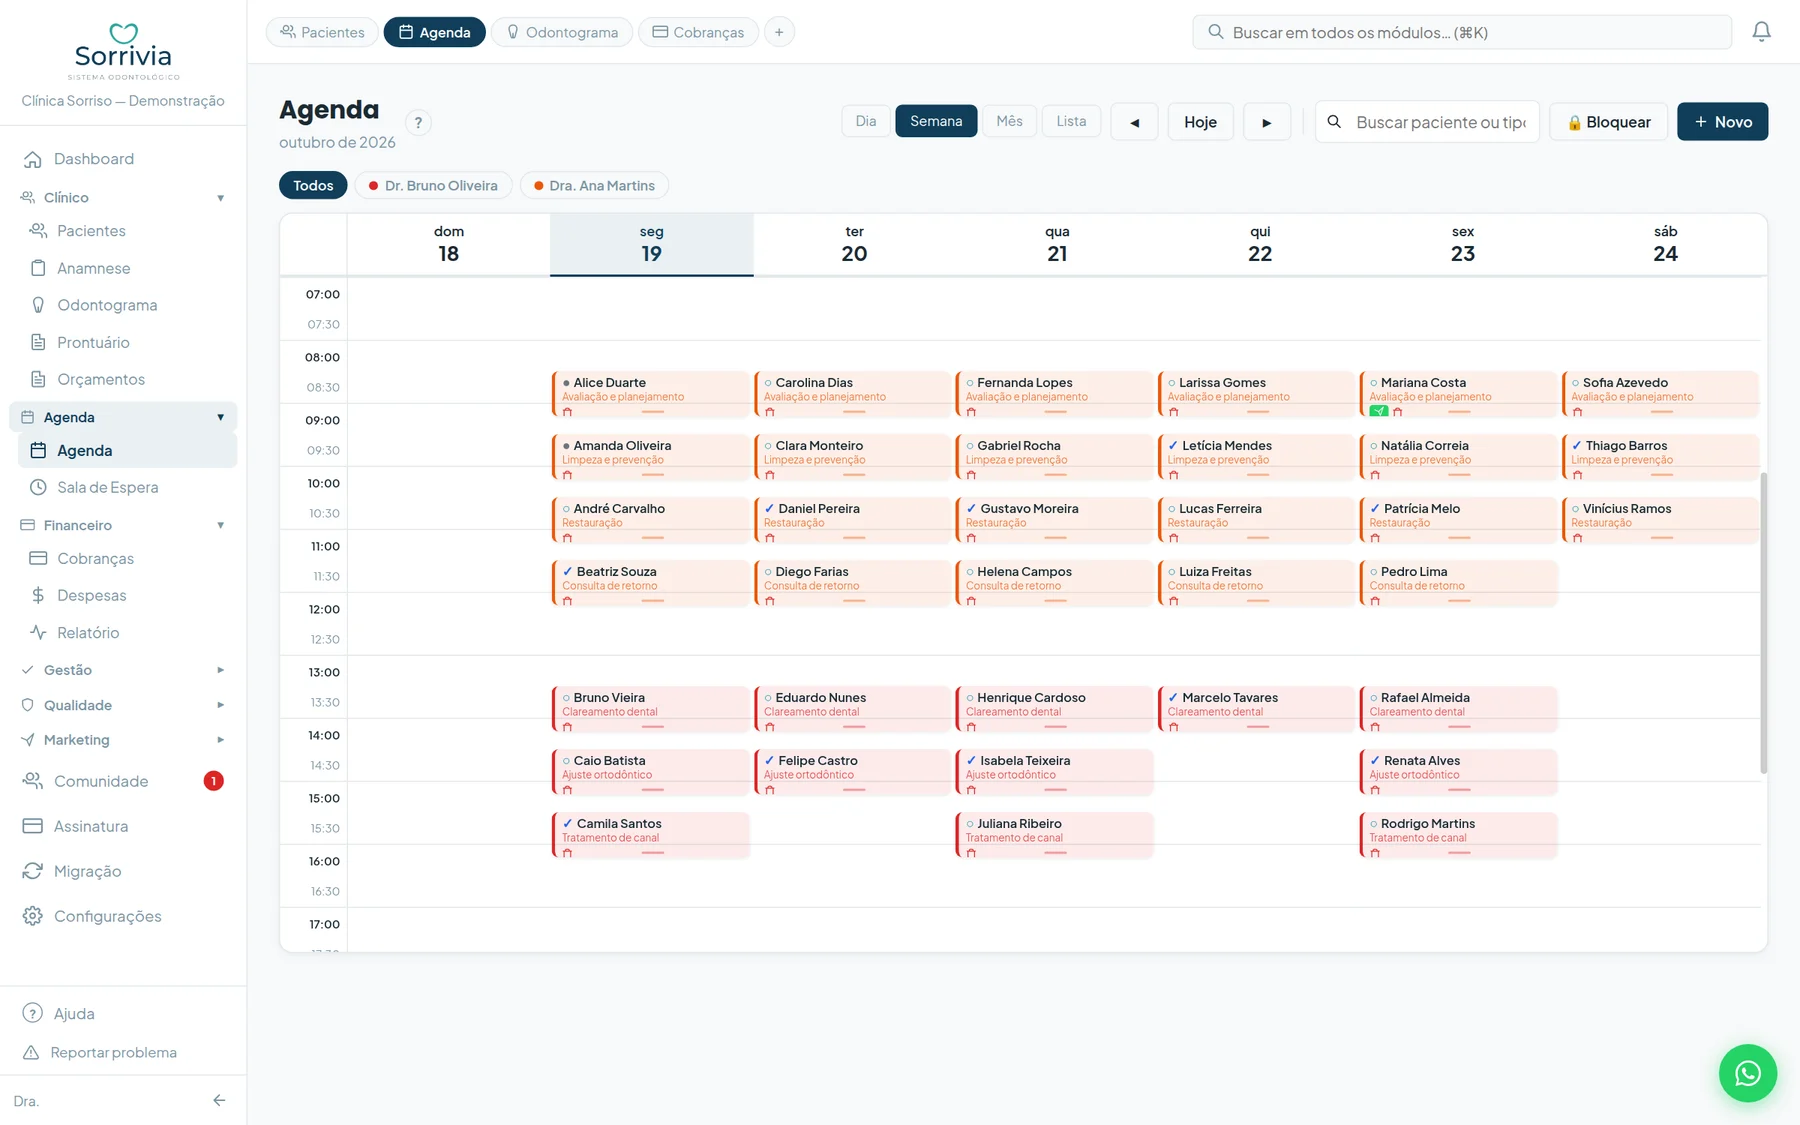Click the Sorrivia logo

[x=123, y=51]
